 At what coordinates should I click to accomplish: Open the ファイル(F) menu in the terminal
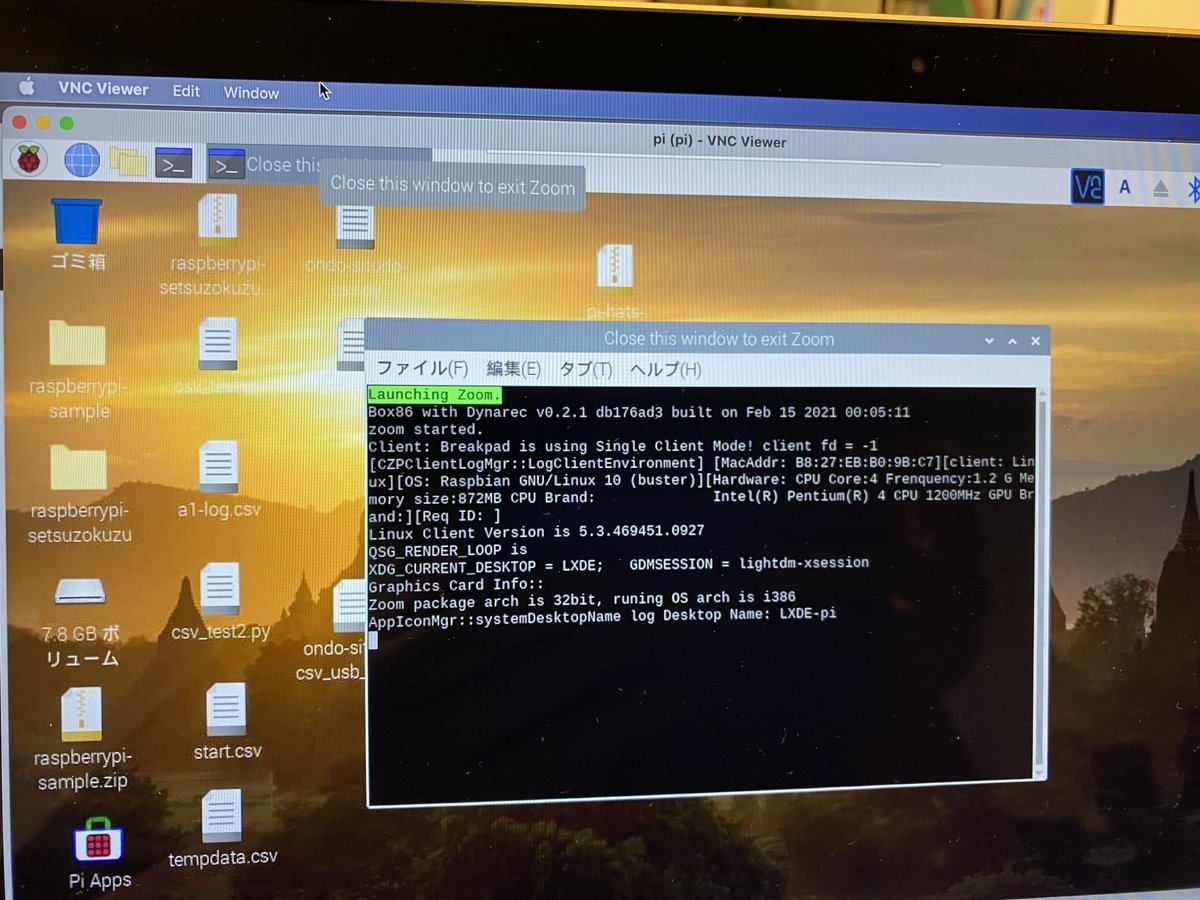[x=422, y=368]
